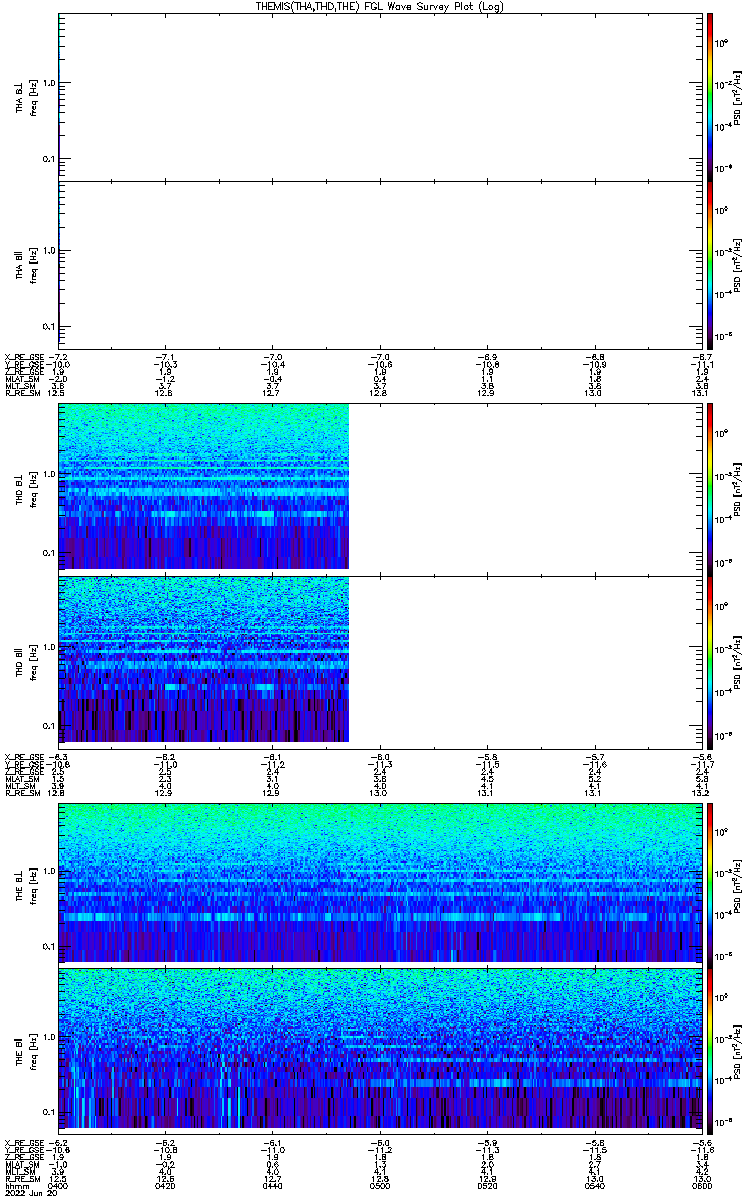Click the 1.0 frequency tick on THE B-perpendicular

[x=49, y=870]
